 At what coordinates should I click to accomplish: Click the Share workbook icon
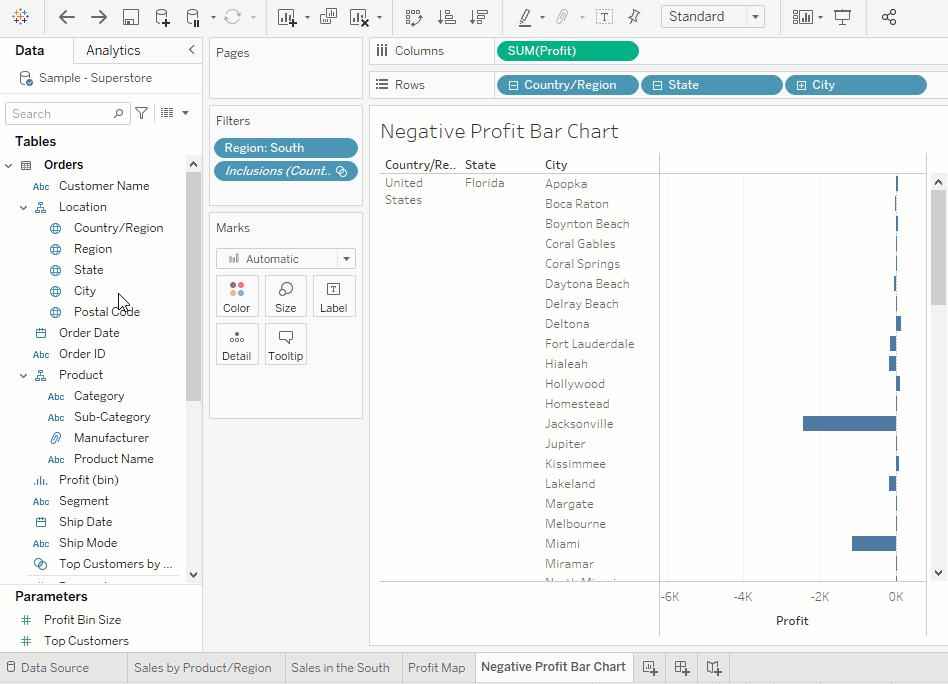click(x=889, y=17)
